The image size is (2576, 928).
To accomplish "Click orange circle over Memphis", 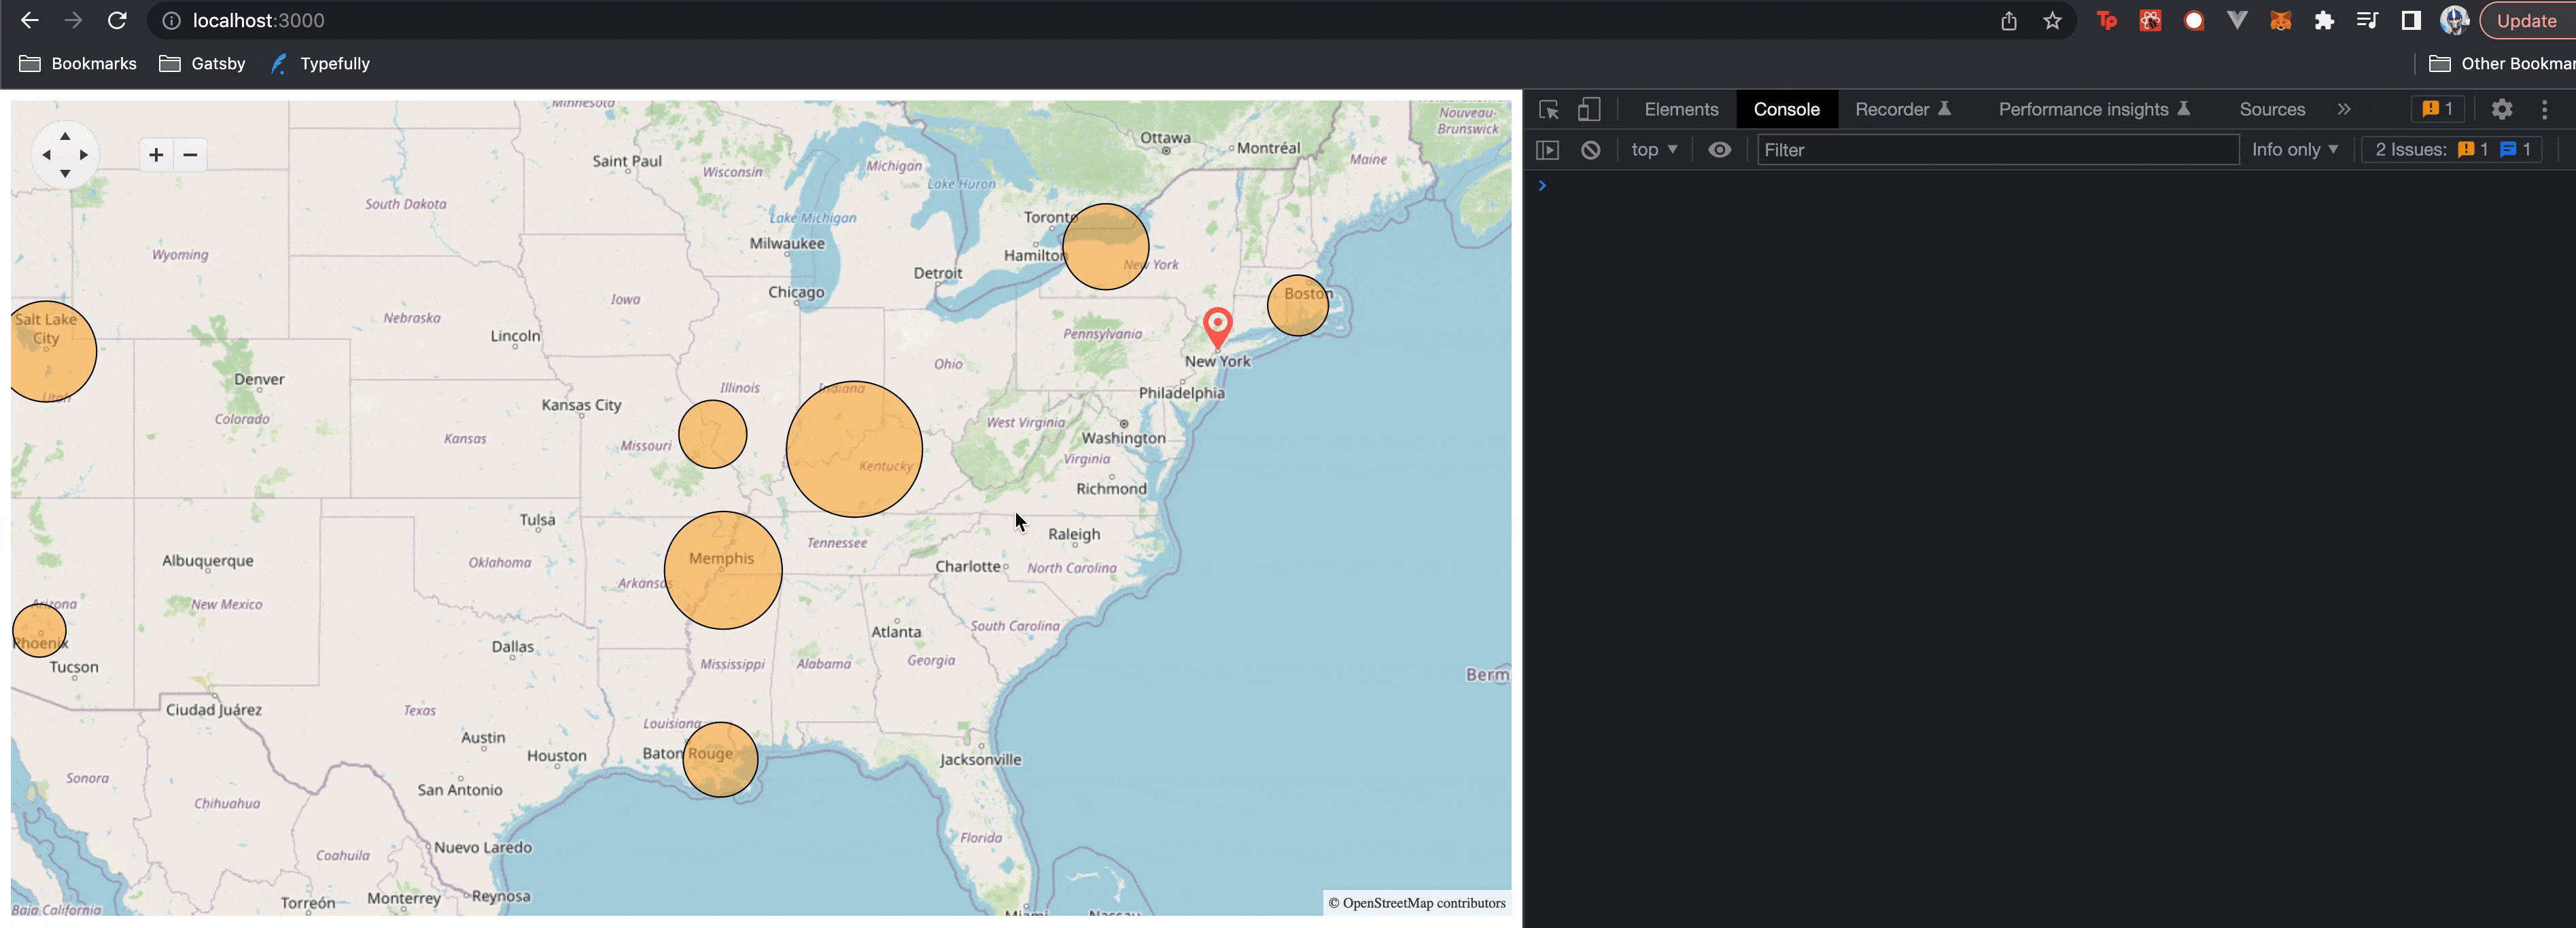I will pos(723,570).
